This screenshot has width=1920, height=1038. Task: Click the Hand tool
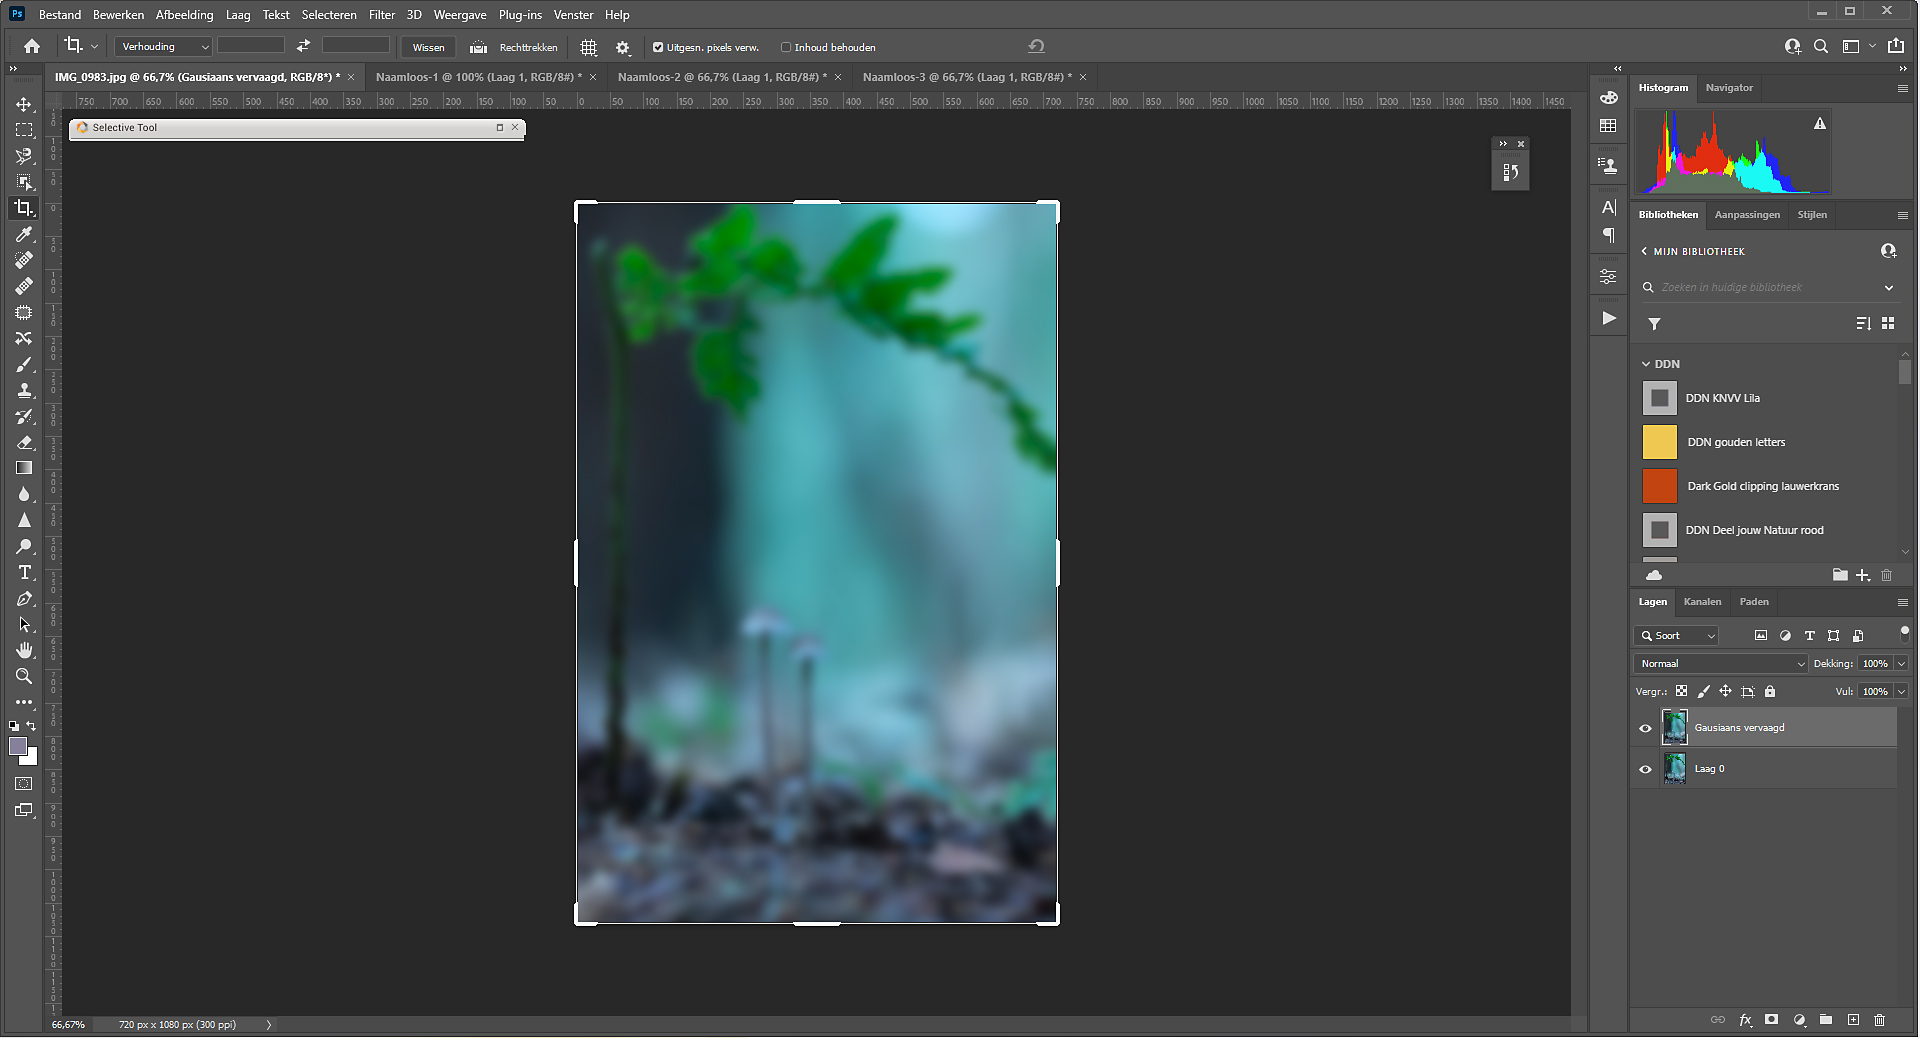[24, 651]
